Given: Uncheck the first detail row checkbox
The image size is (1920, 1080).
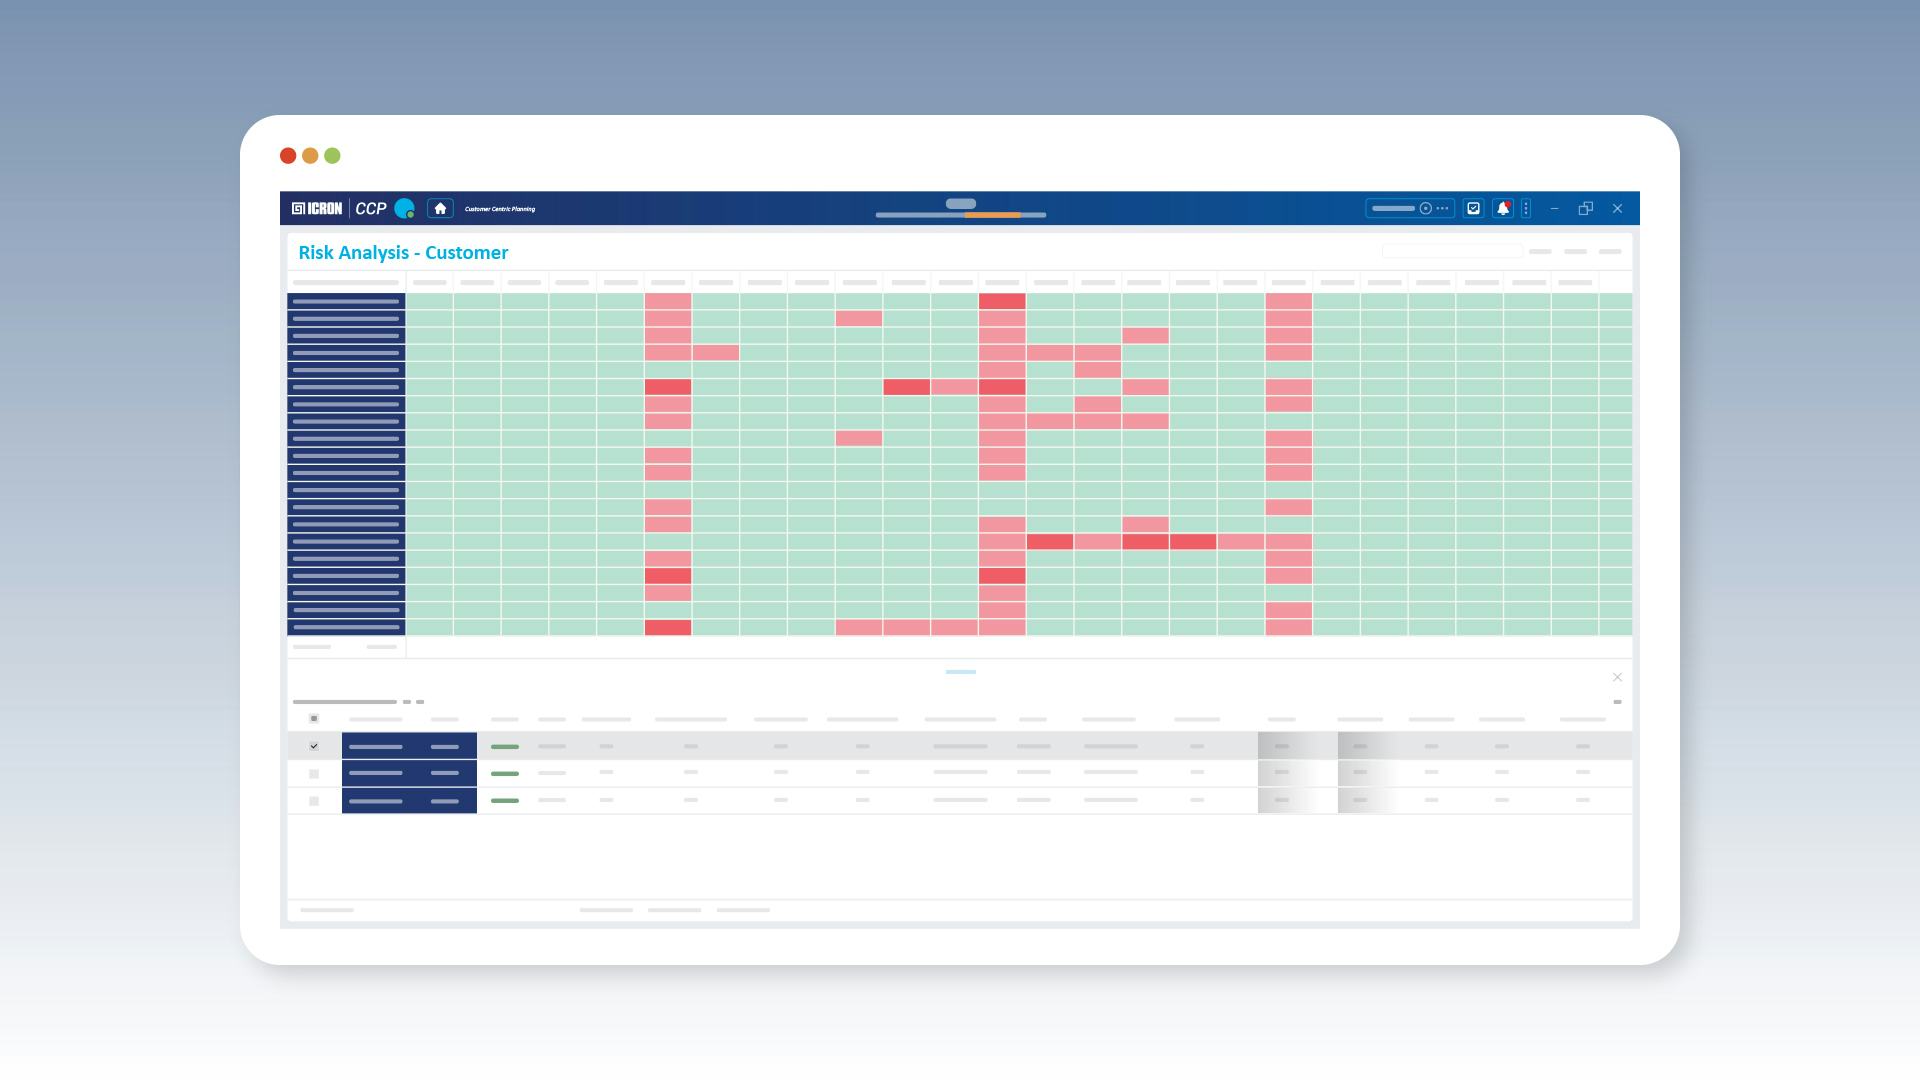Looking at the screenshot, I should [314, 746].
